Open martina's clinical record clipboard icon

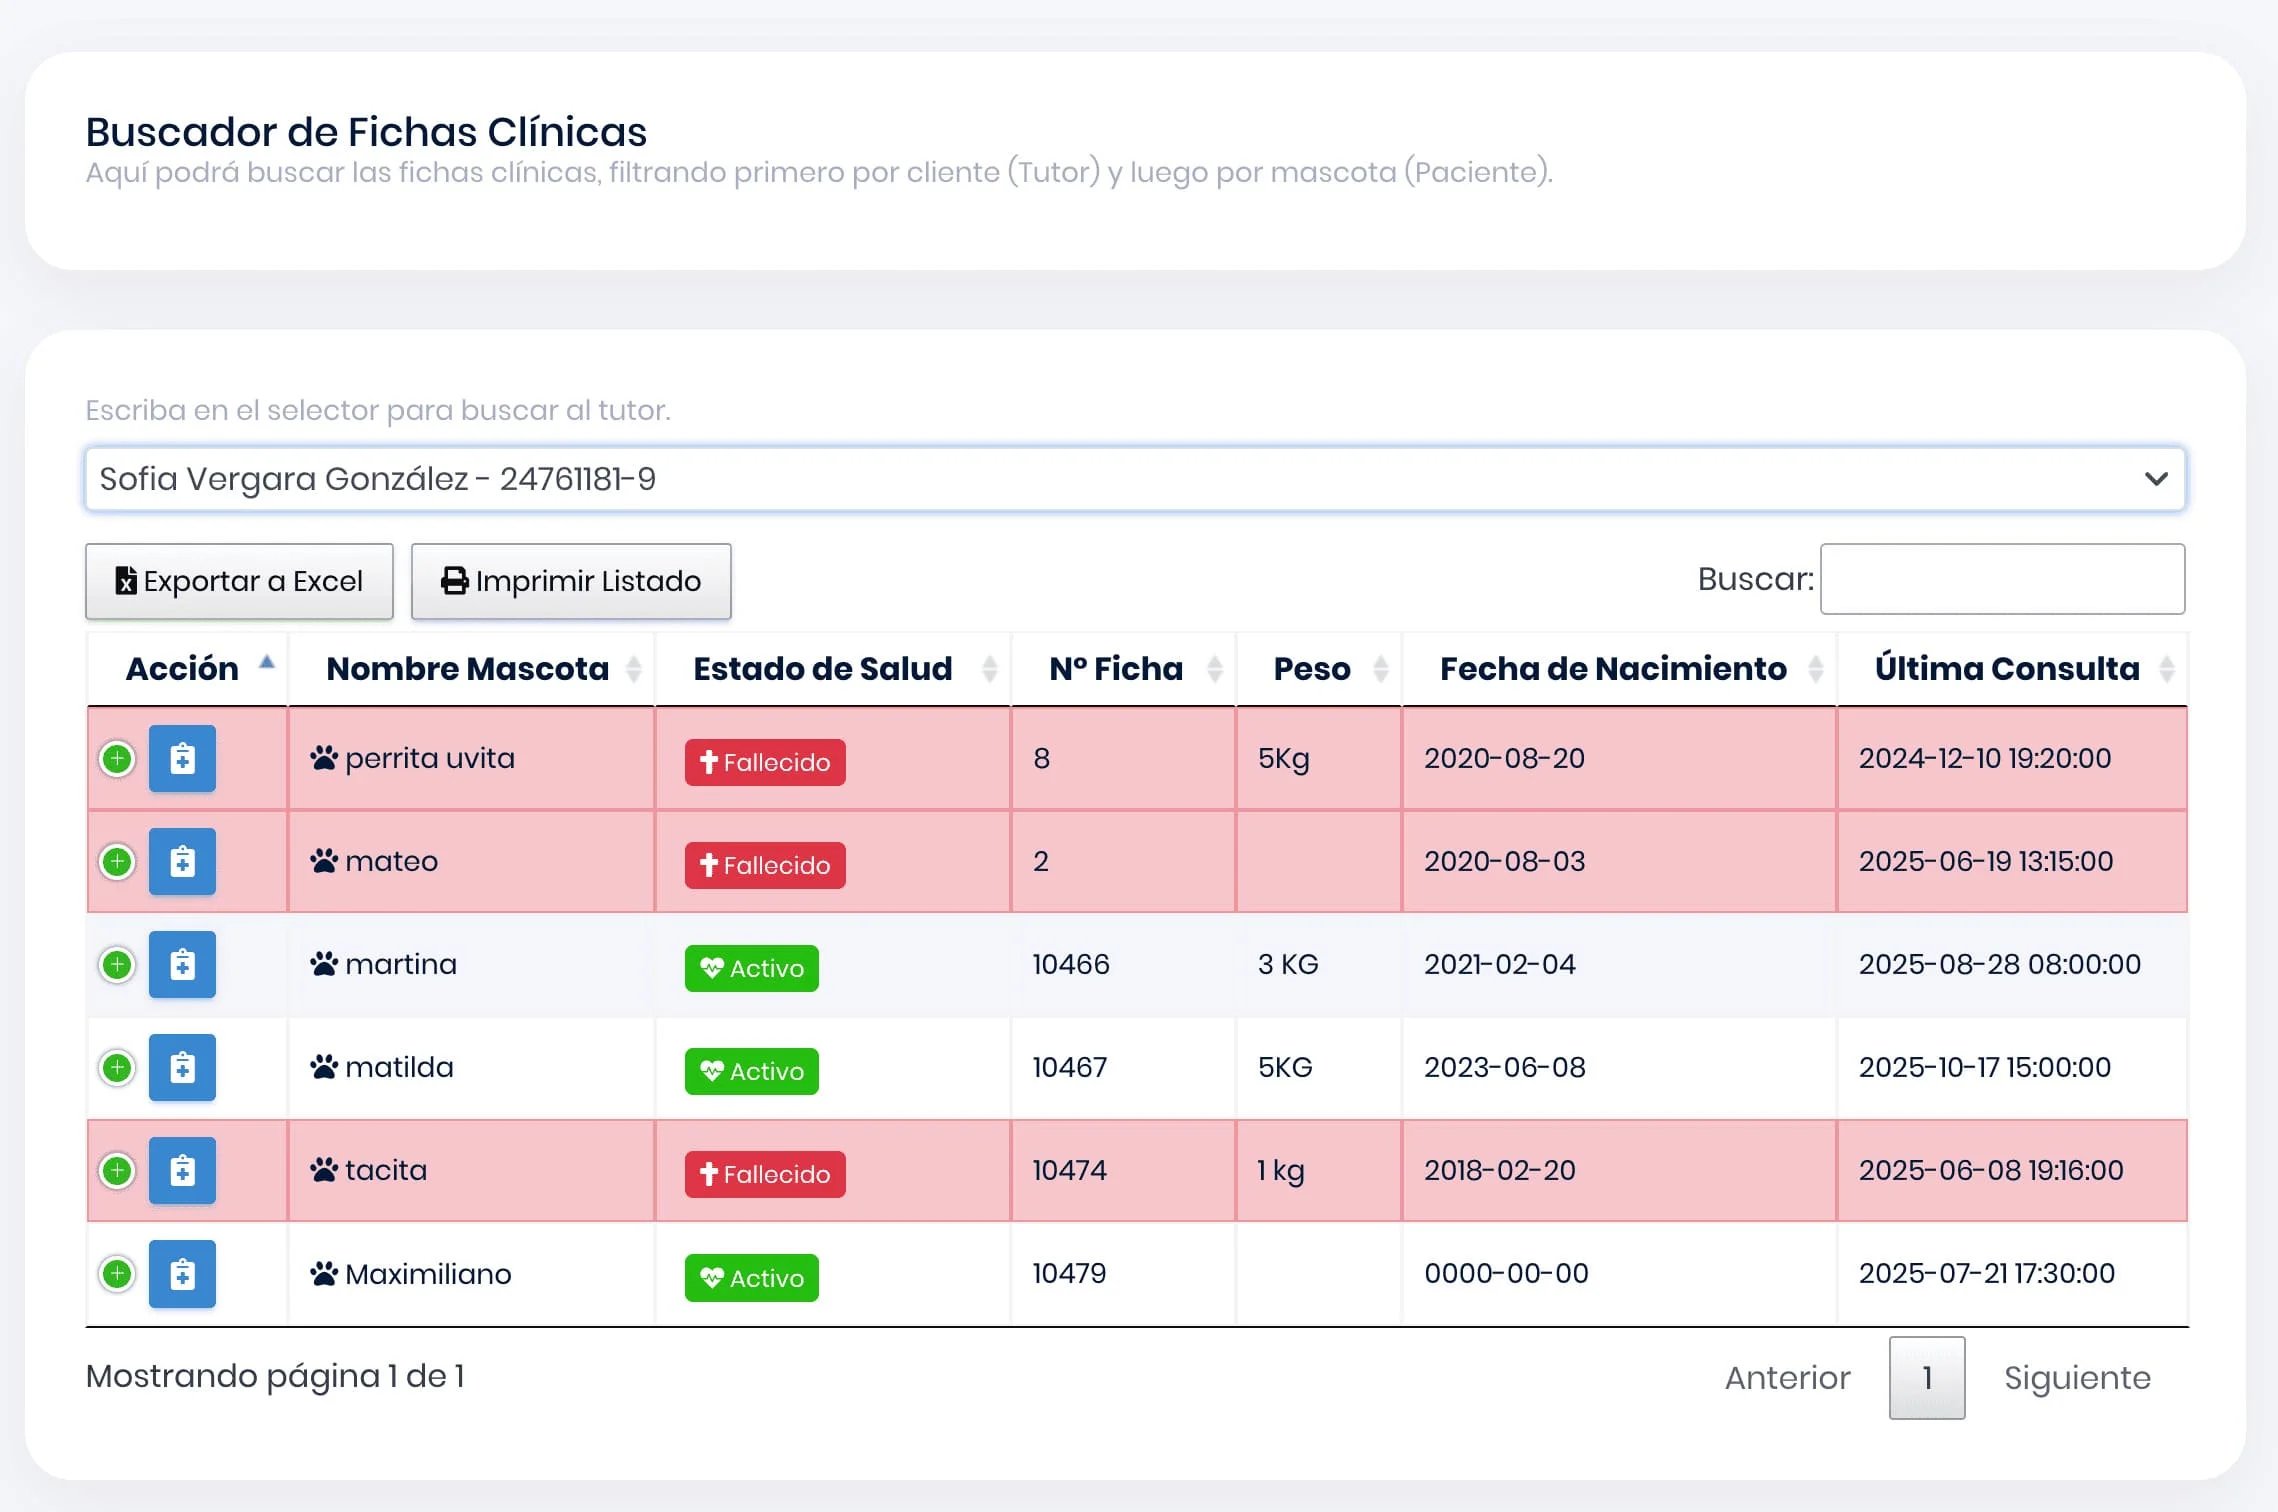182,965
